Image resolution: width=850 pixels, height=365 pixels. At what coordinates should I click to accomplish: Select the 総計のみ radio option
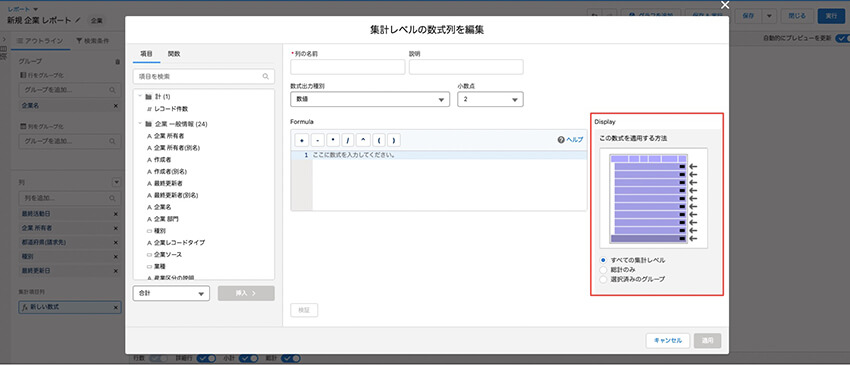603,270
